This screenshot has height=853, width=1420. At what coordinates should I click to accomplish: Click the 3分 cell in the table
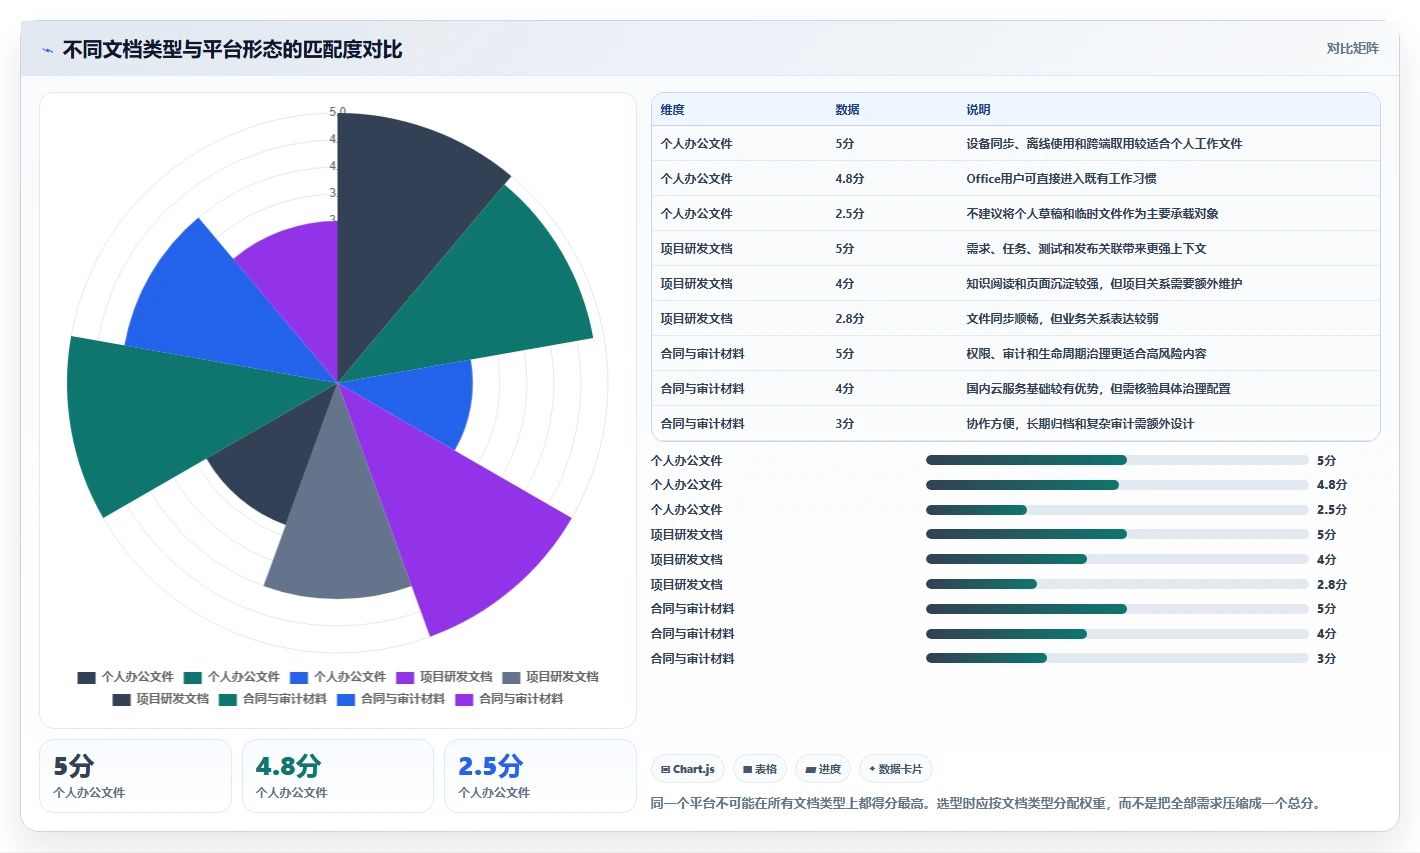845,424
